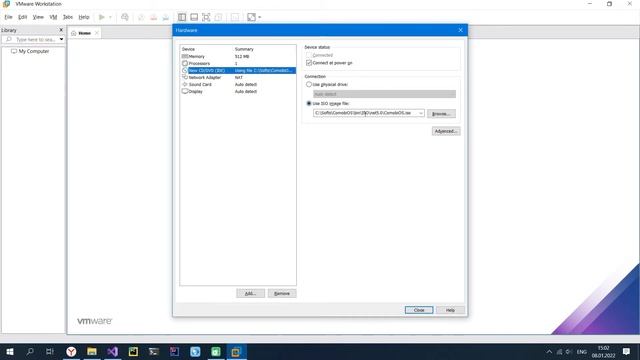The image size is (640, 360).
Task: Click the Sound Card device icon
Action: [x=184, y=84]
